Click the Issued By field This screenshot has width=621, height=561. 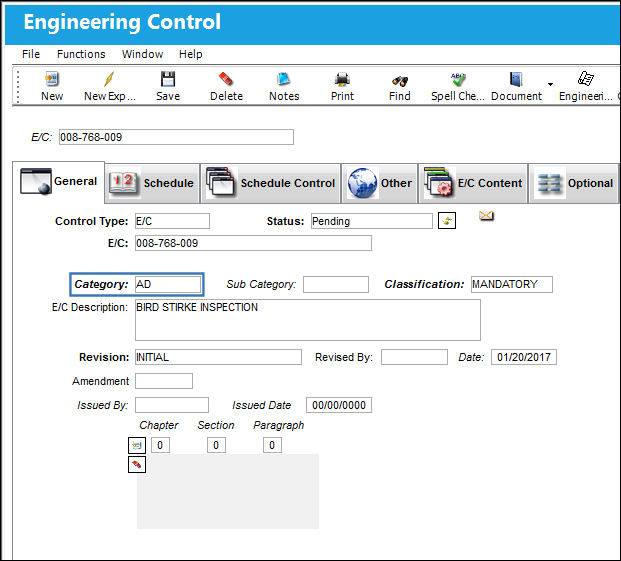pos(172,405)
